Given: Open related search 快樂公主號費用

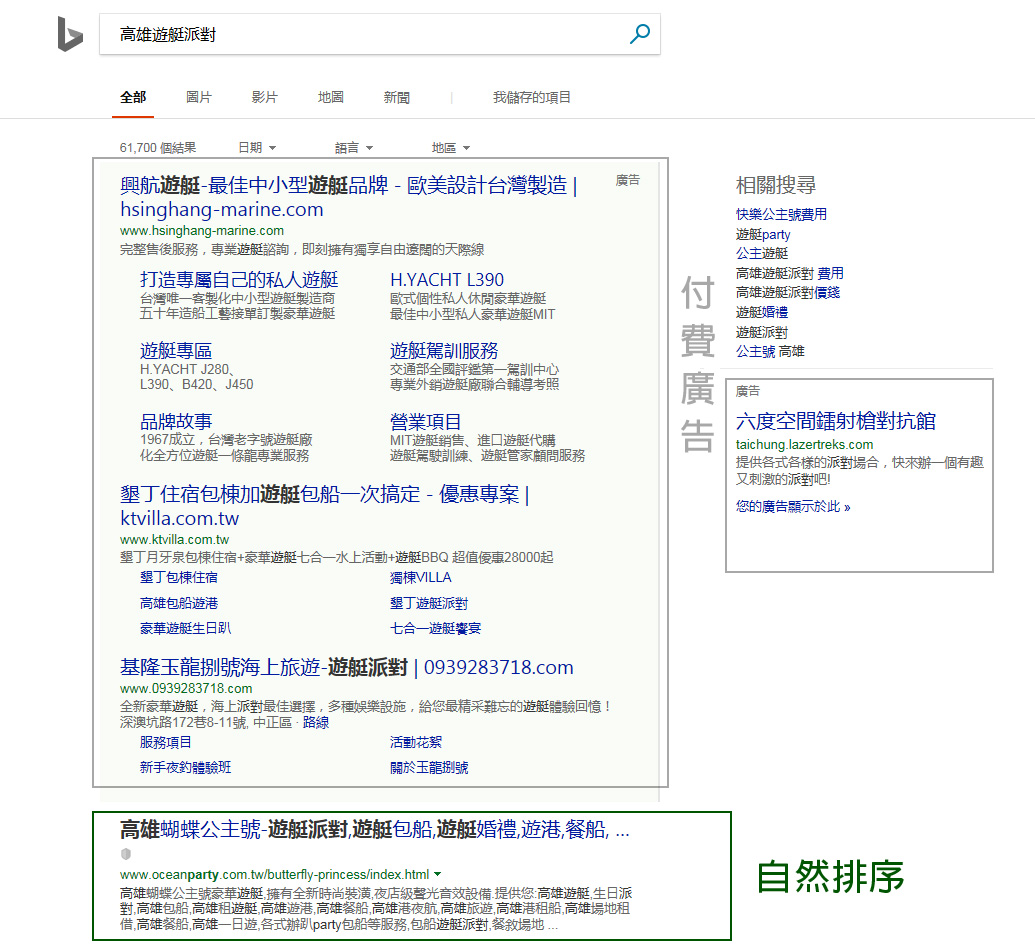Looking at the screenshot, I should pyautogui.click(x=782, y=215).
